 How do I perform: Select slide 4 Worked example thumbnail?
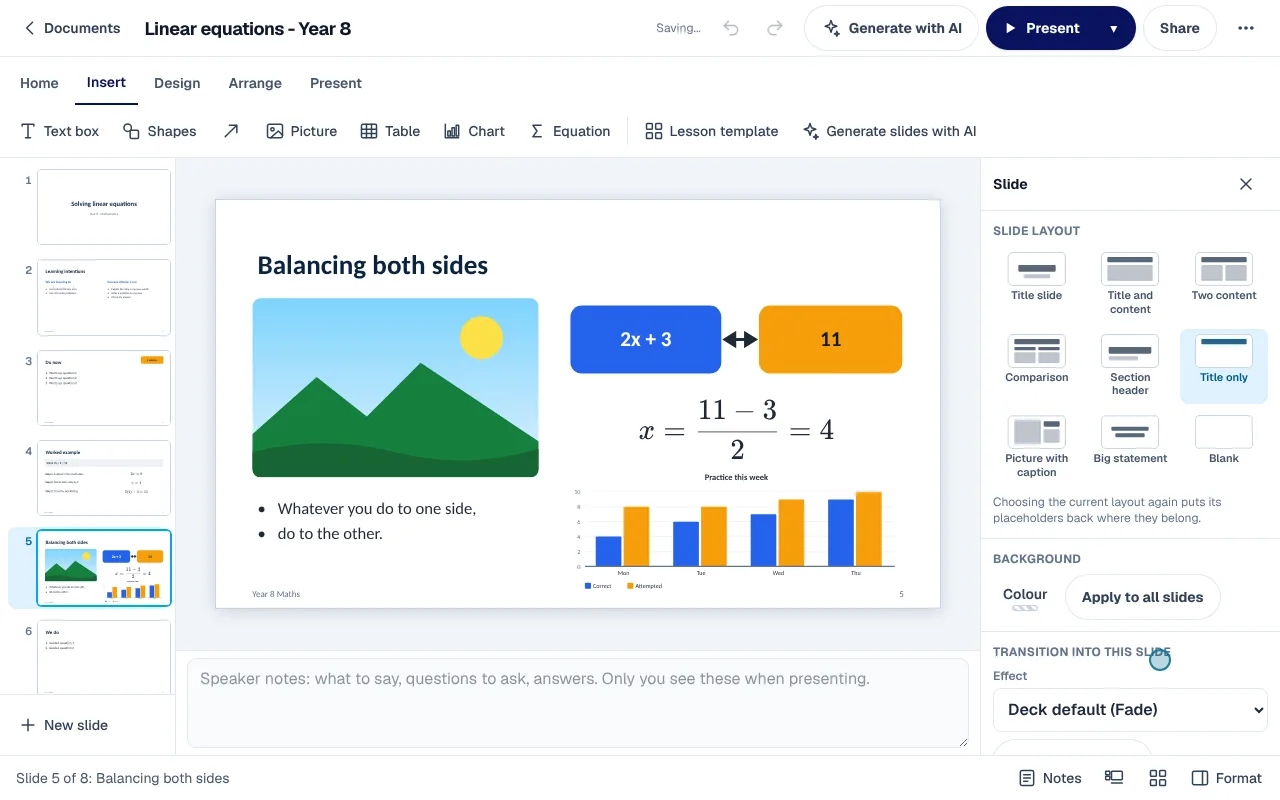pos(104,478)
